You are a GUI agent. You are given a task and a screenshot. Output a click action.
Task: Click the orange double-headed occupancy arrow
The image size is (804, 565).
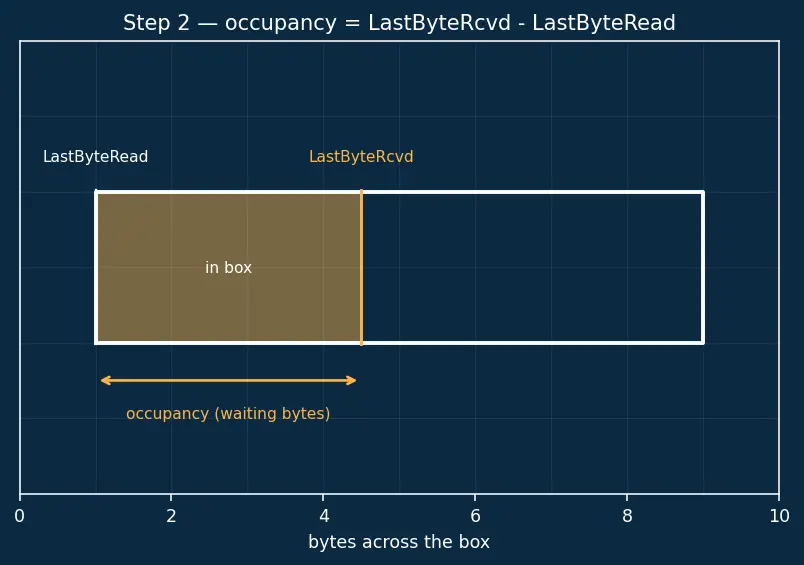pyautogui.click(x=228, y=380)
